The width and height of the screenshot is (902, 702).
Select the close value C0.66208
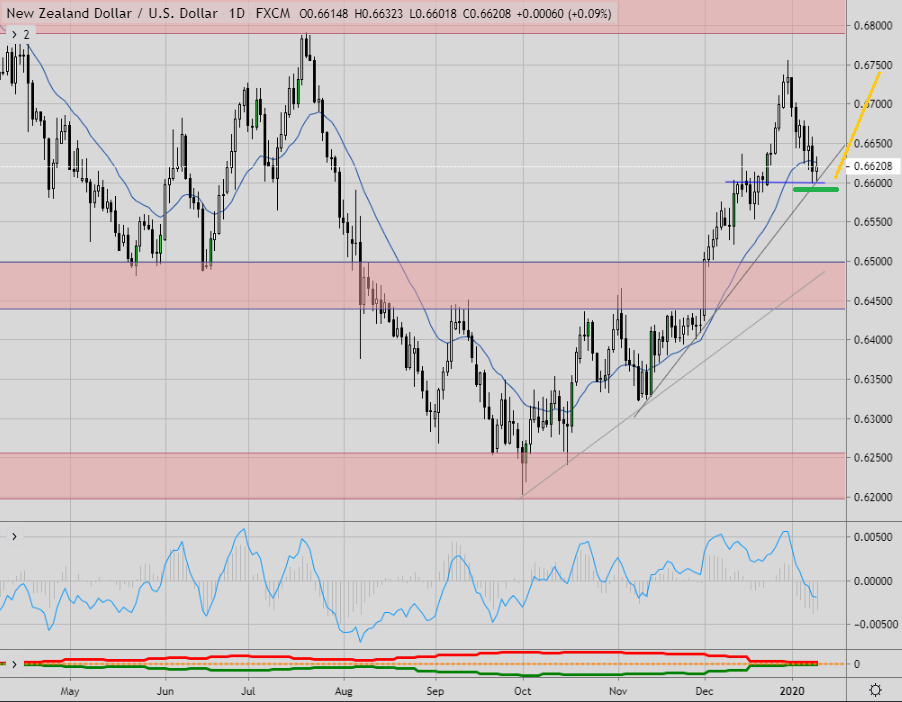[x=487, y=13]
